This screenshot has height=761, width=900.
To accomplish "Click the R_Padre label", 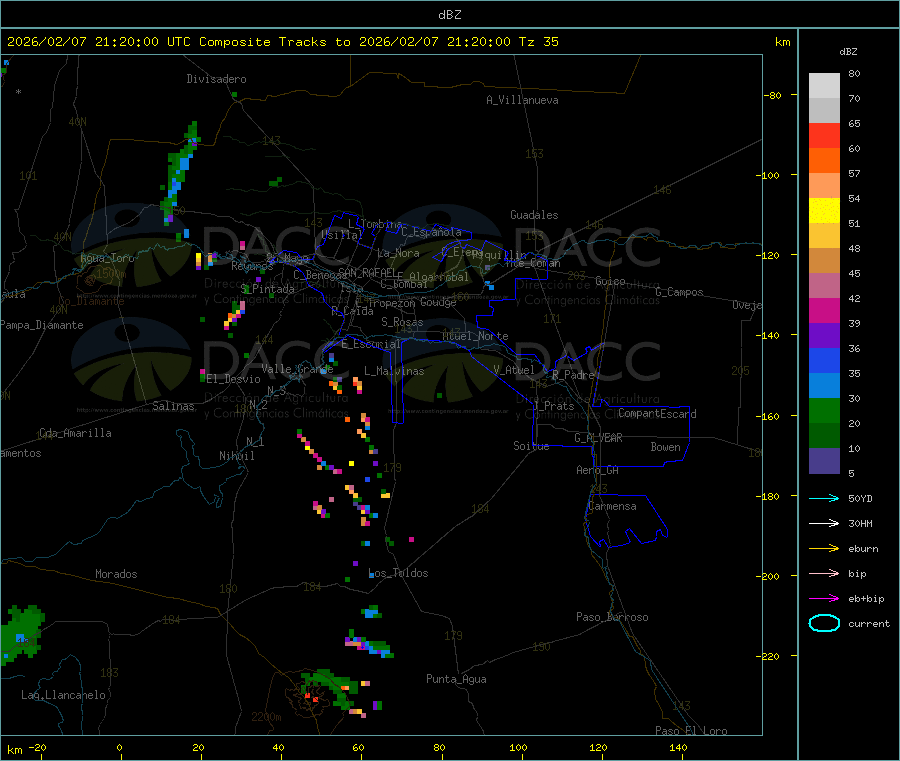I will click(x=573, y=375).
